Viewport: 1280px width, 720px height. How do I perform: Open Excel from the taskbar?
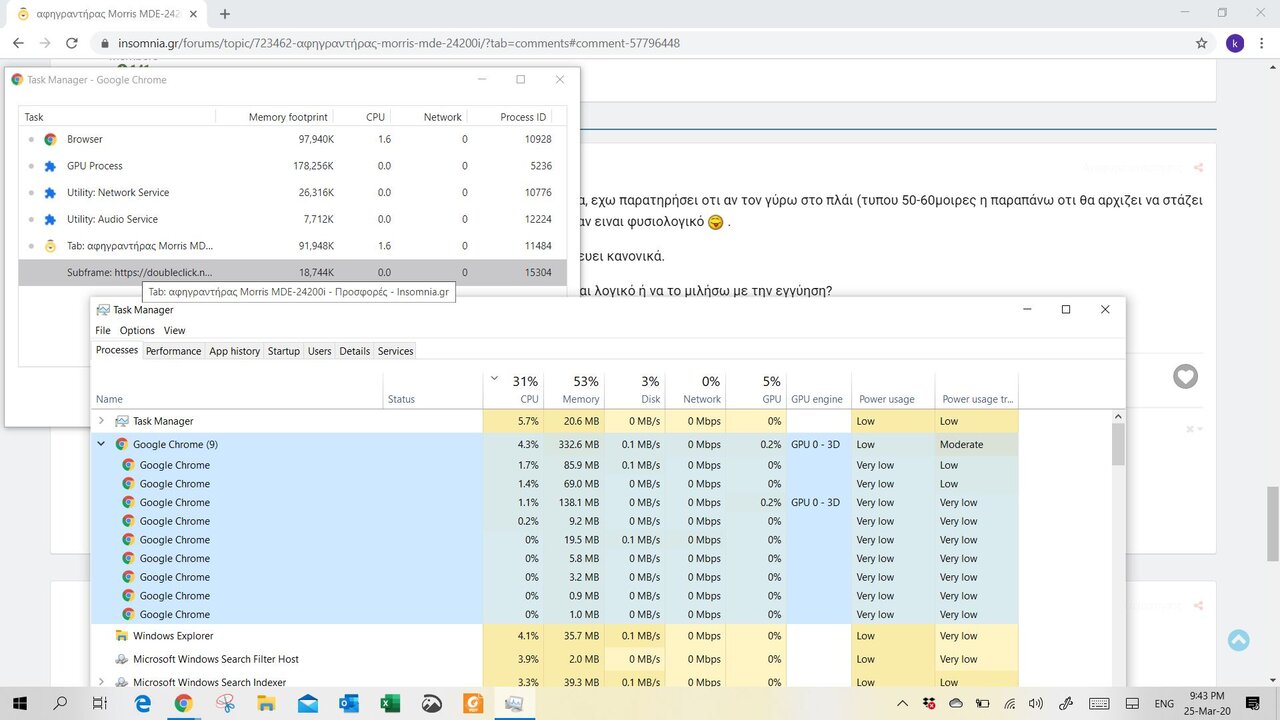390,704
